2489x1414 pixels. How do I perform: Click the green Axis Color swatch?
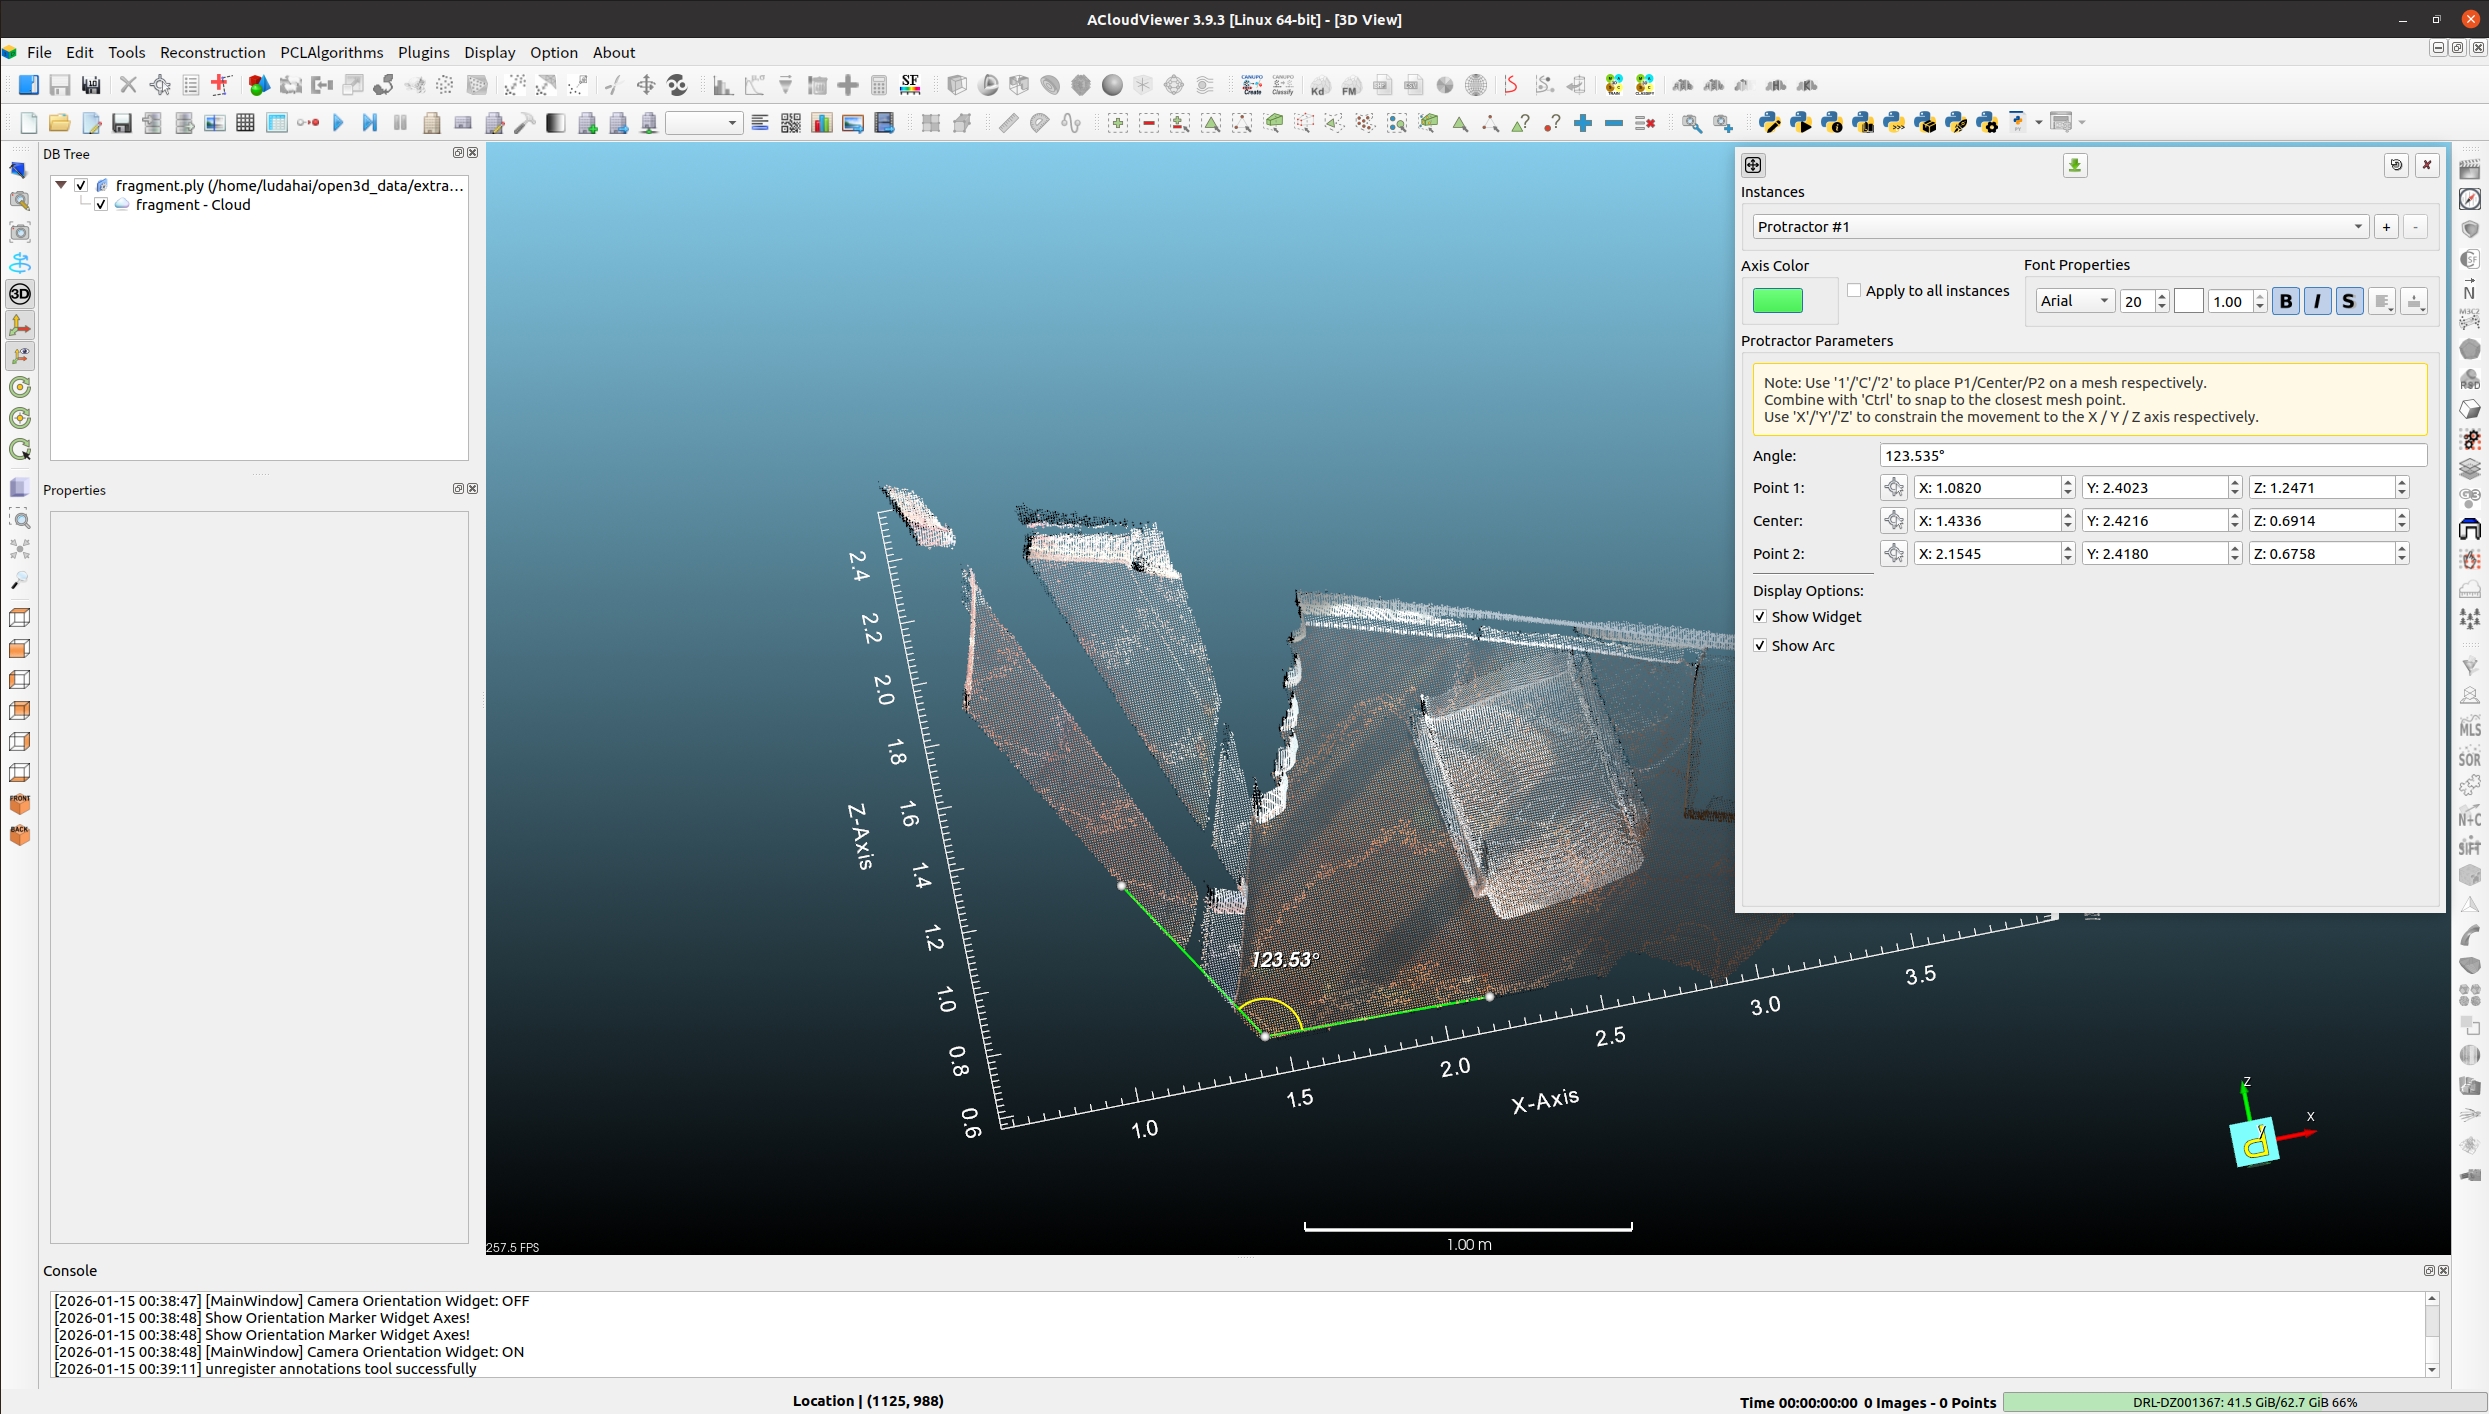pyautogui.click(x=1777, y=300)
